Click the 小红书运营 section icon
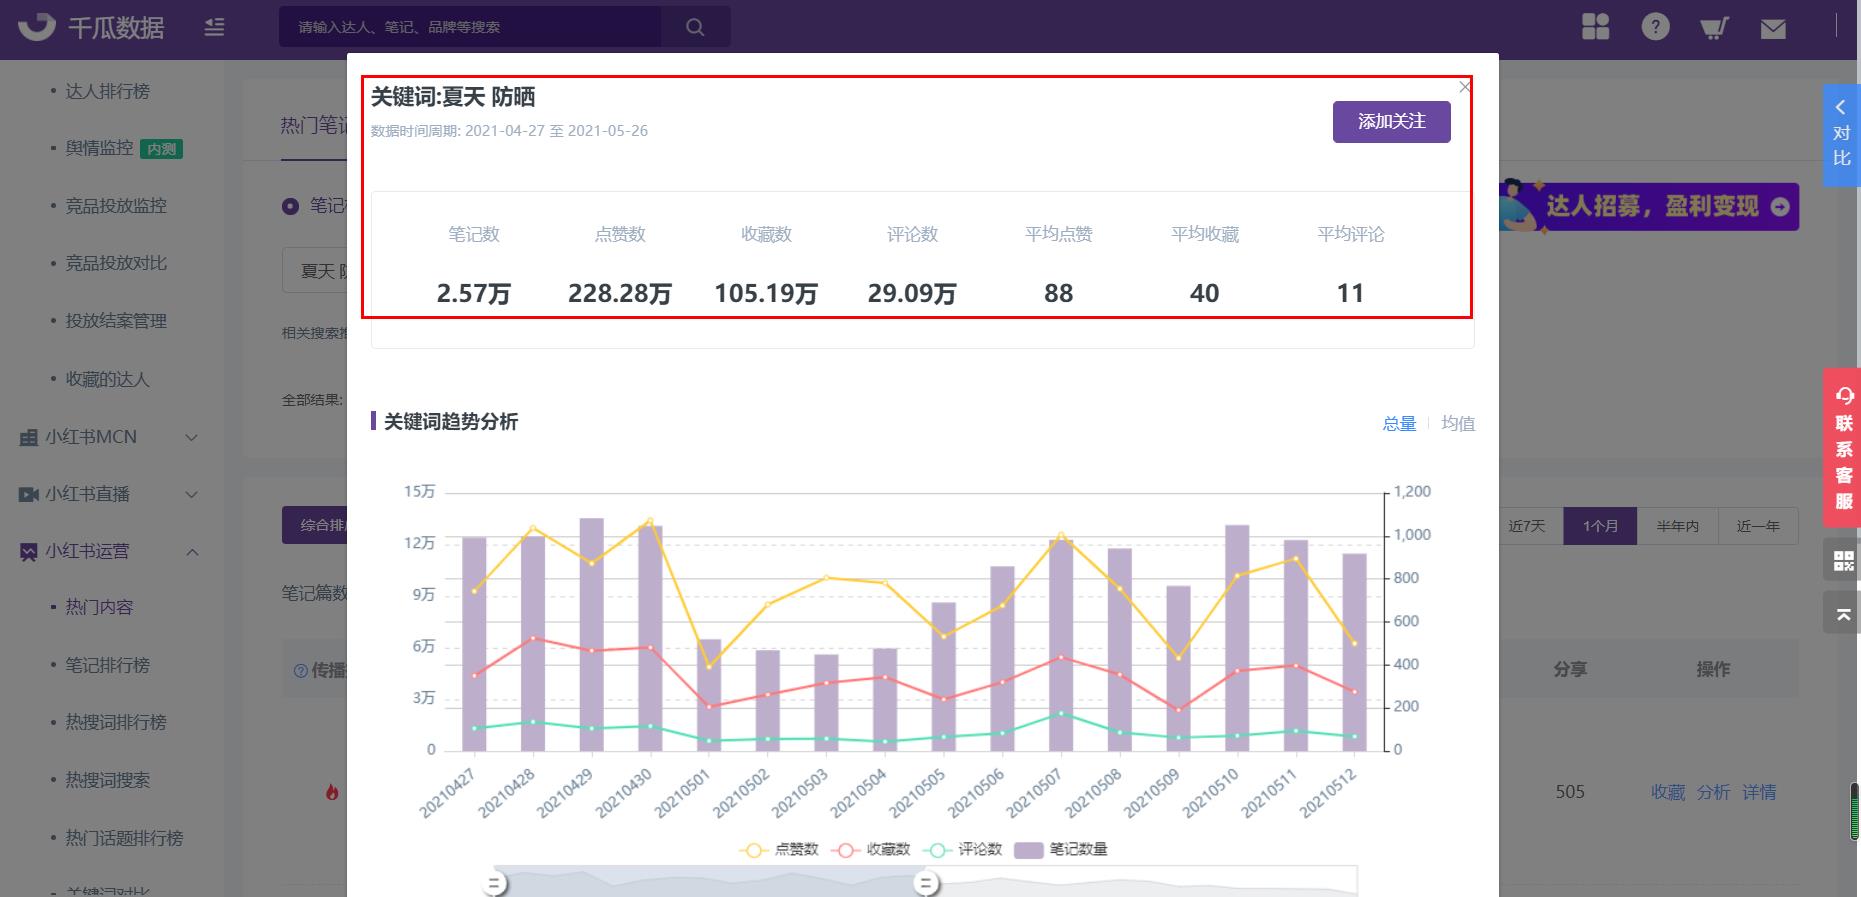The height and width of the screenshot is (897, 1861). pos(28,551)
